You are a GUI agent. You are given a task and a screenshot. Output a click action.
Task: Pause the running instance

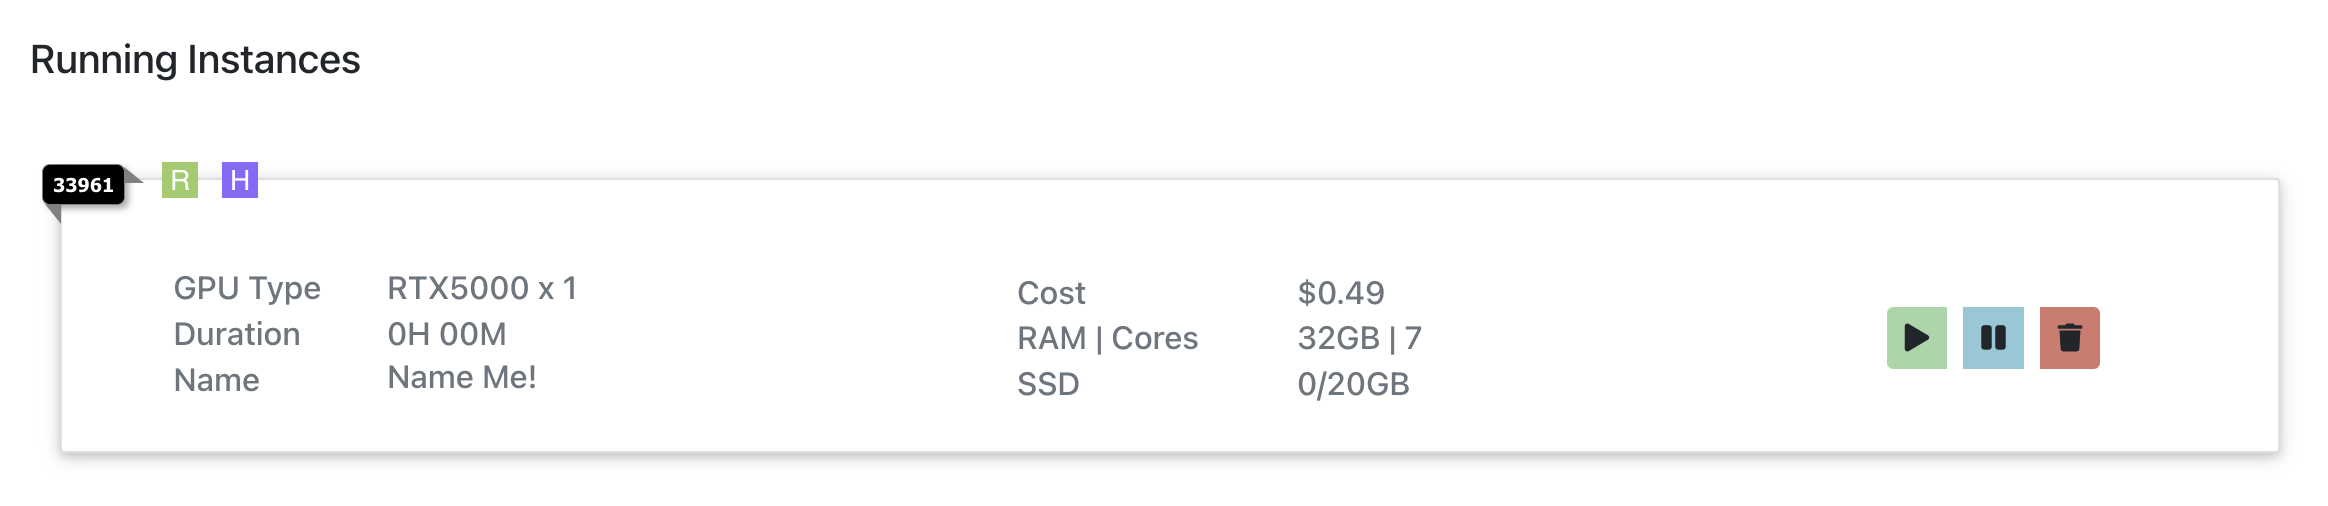tap(1992, 338)
